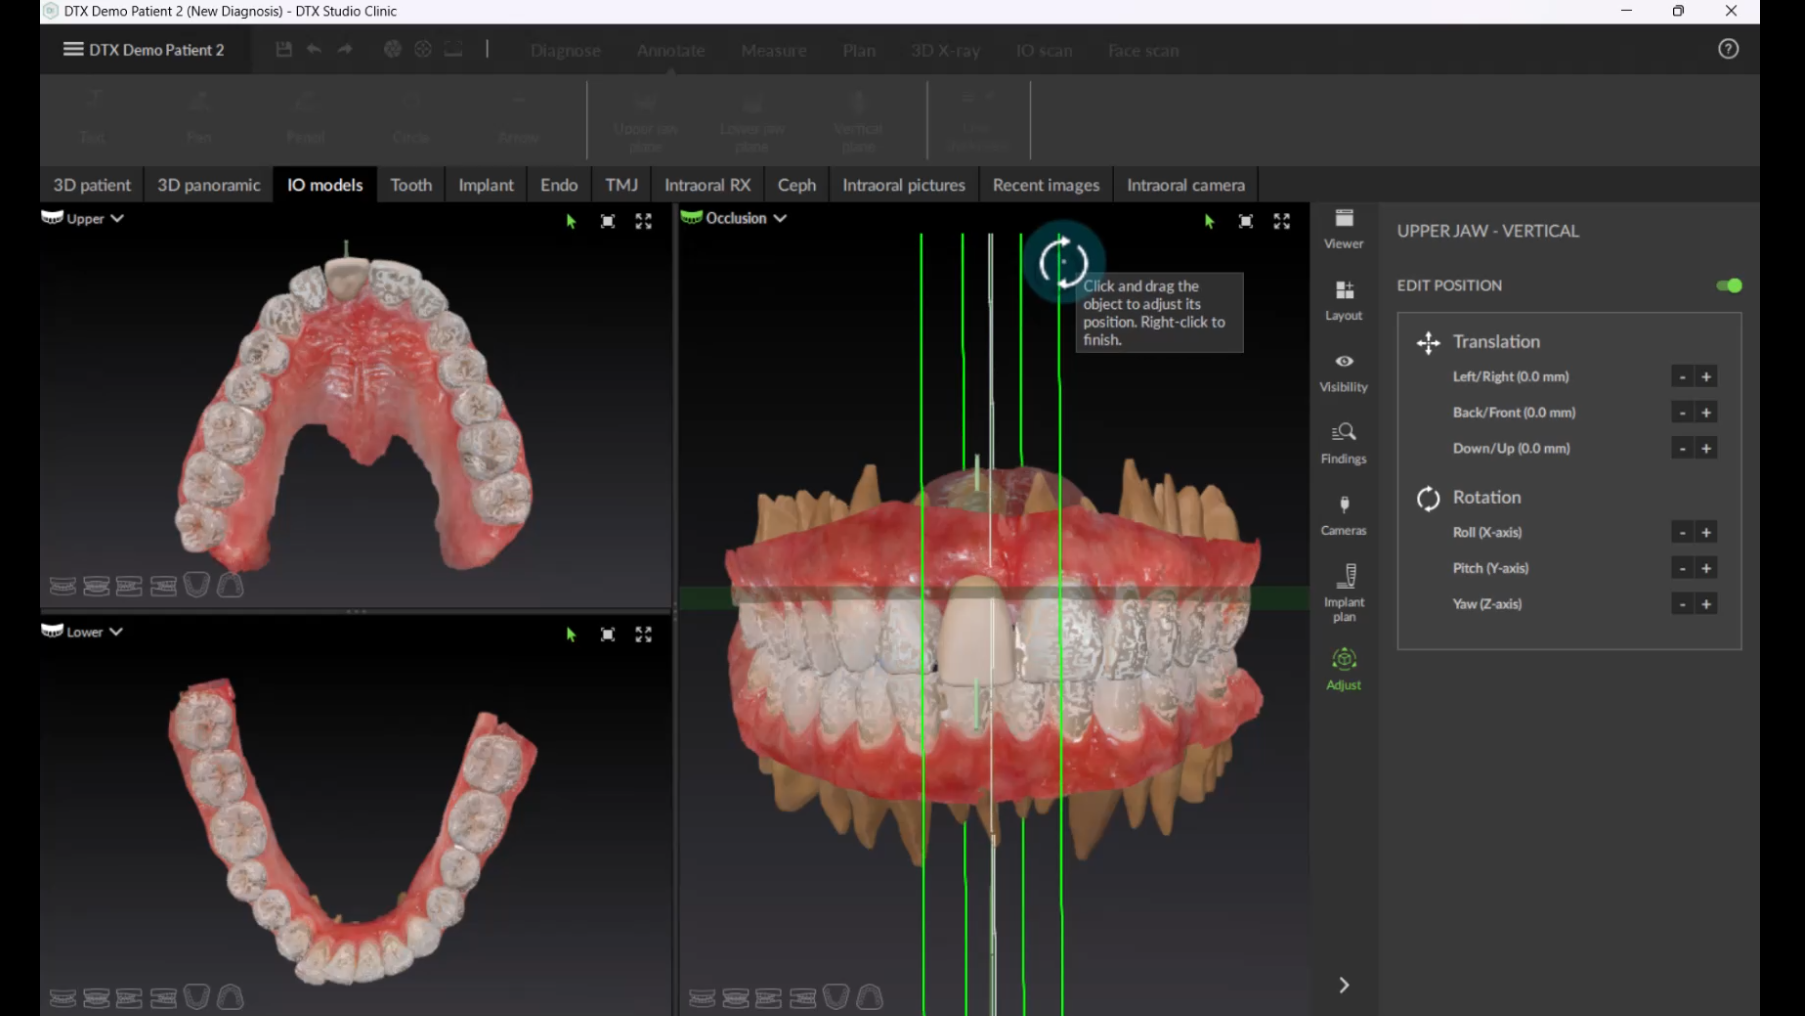
Task: Decrease Roll (X-axis) rotation with the minus button
Action: [1682, 533]
